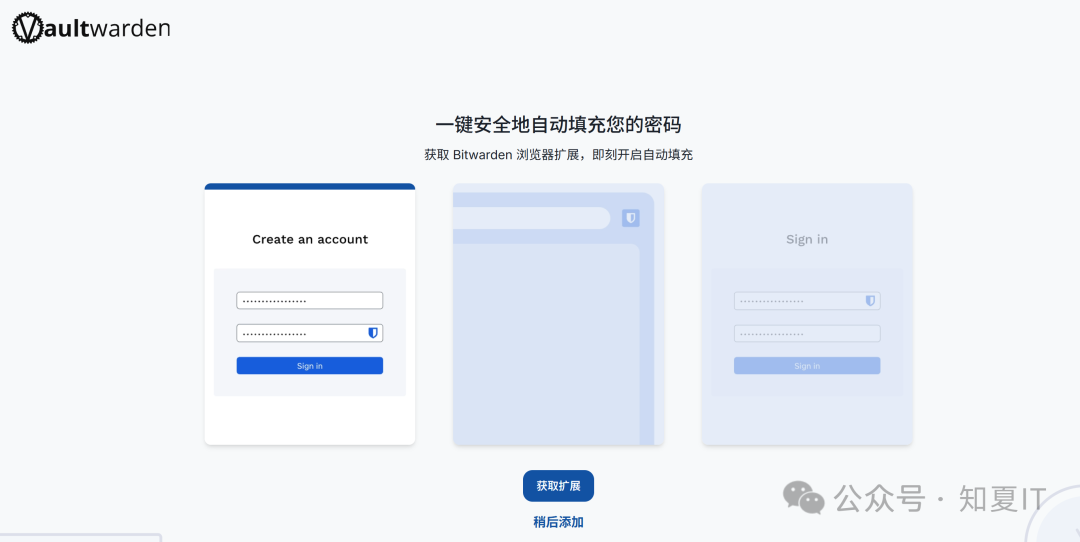Click the Vaultwarden logo
Viewport: 1080px width, 542px height.
[91, 28]
